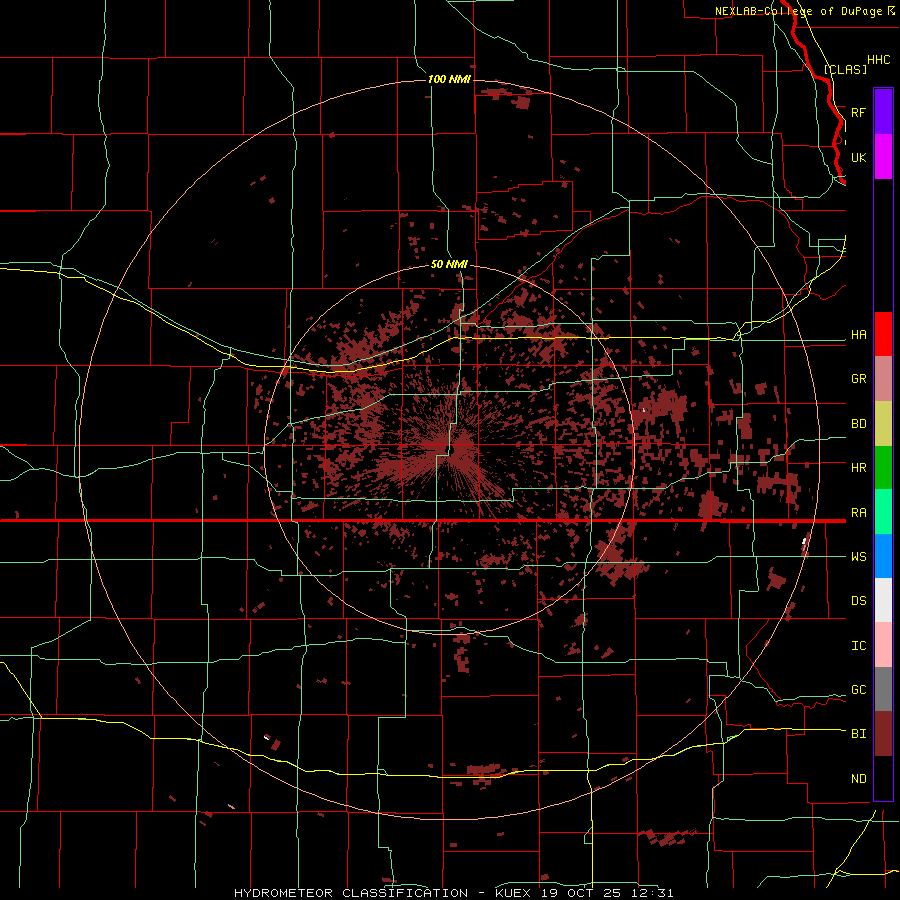The width and height of the screenshot is (900, 900).
Task: Click the HHC product code label
Action: (x=878, y=60)
